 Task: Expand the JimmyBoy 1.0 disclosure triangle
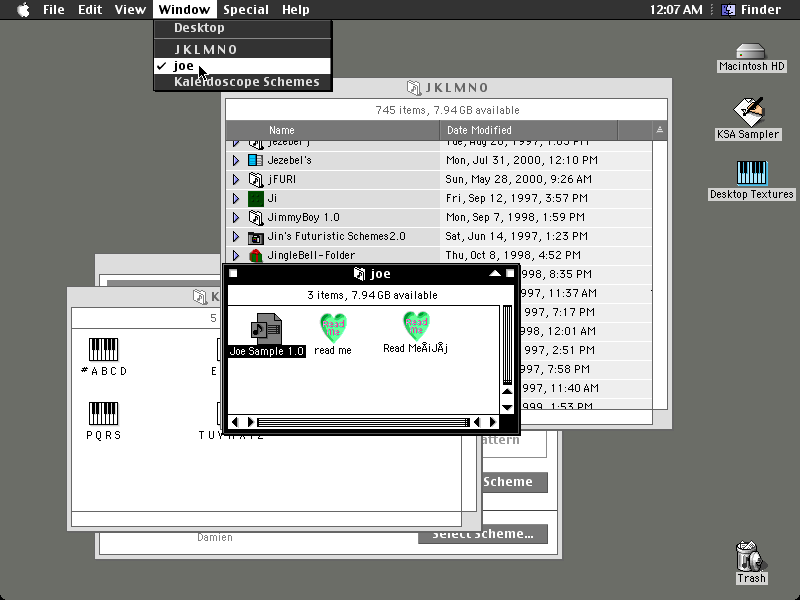236,217
